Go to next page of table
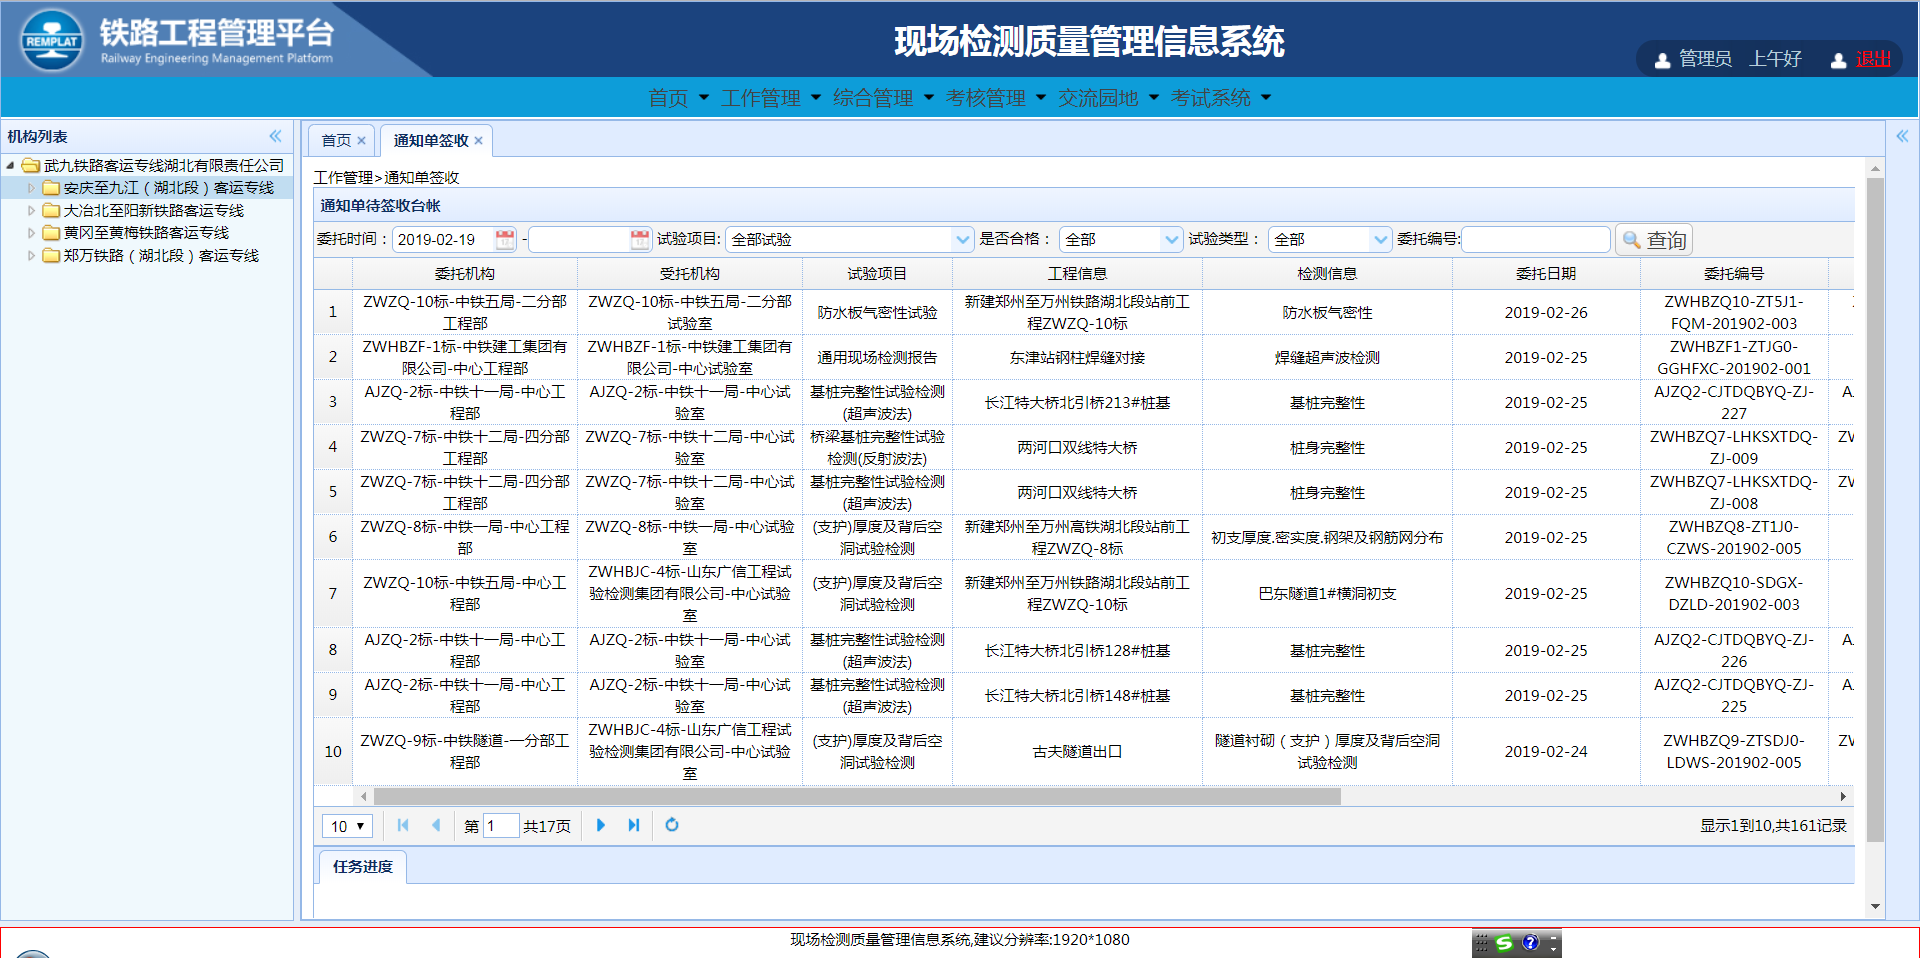This screenshot has height=958, width=1920. pos(601,825)
